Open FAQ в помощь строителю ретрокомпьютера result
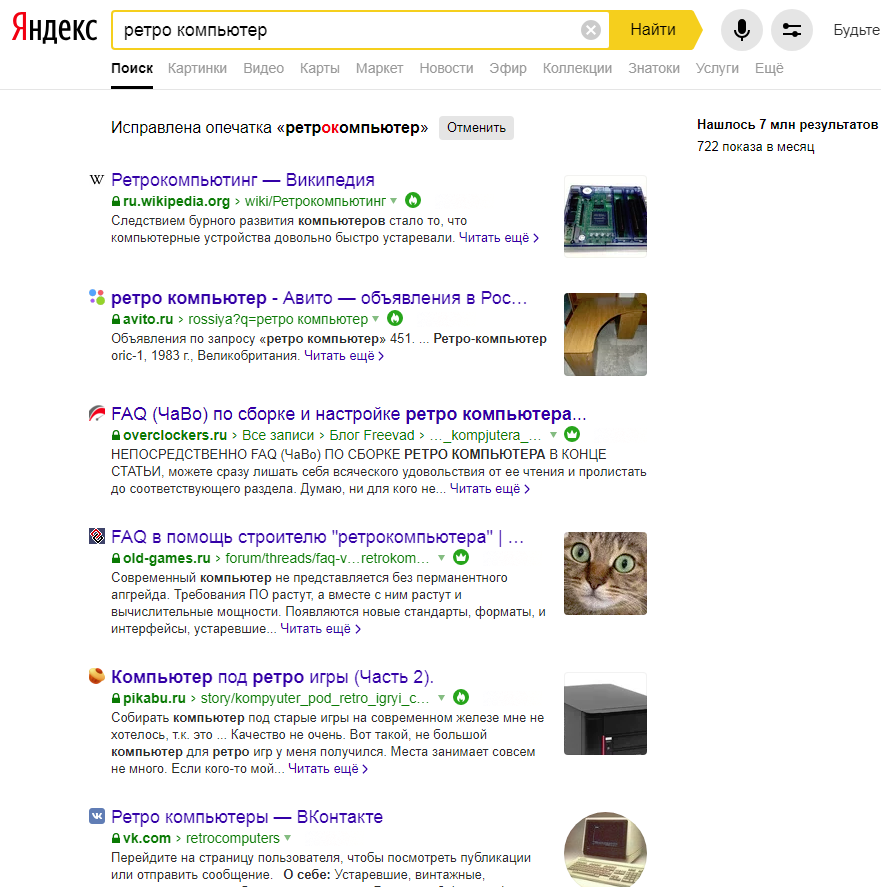This screenshot has width=881, height=887. [317, 537]
